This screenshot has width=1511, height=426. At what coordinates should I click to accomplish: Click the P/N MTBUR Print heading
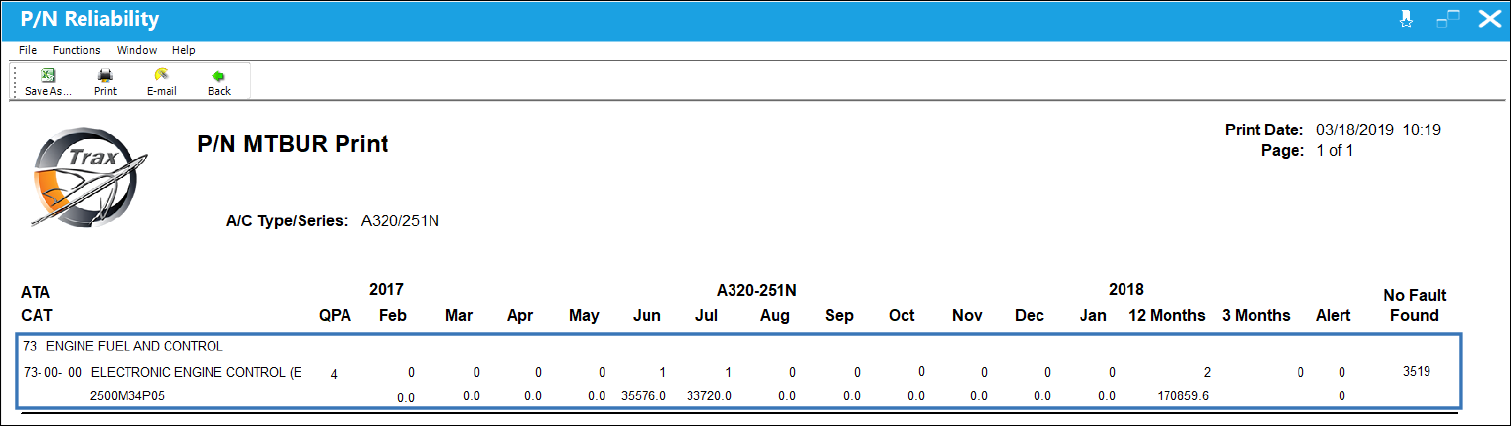[294, 144]
